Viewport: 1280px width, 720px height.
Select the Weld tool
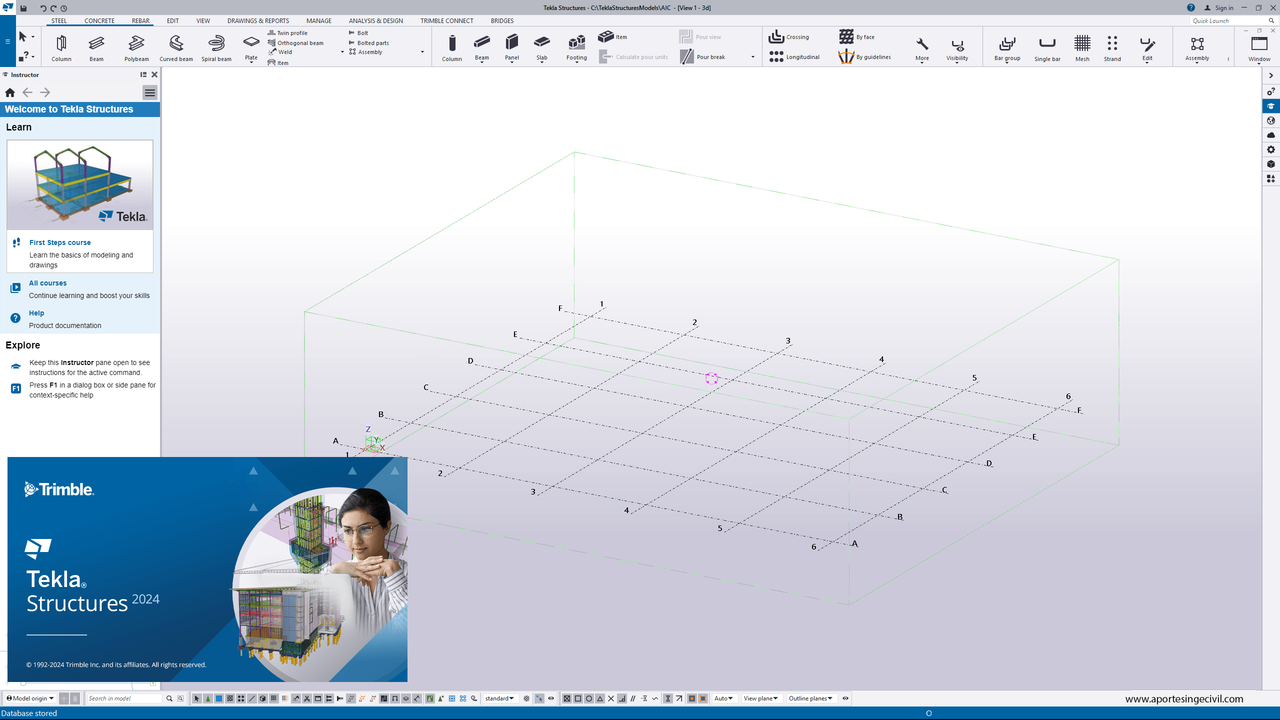[280, 52]
